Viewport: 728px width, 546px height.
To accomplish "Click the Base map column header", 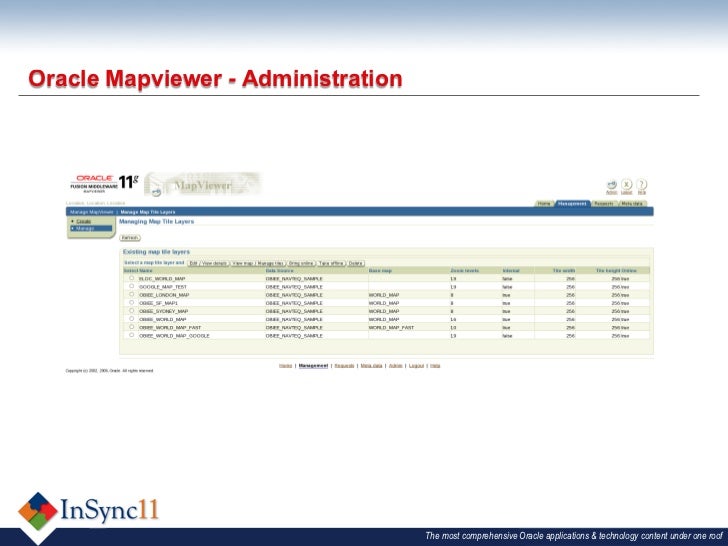I will click(380, 270).
